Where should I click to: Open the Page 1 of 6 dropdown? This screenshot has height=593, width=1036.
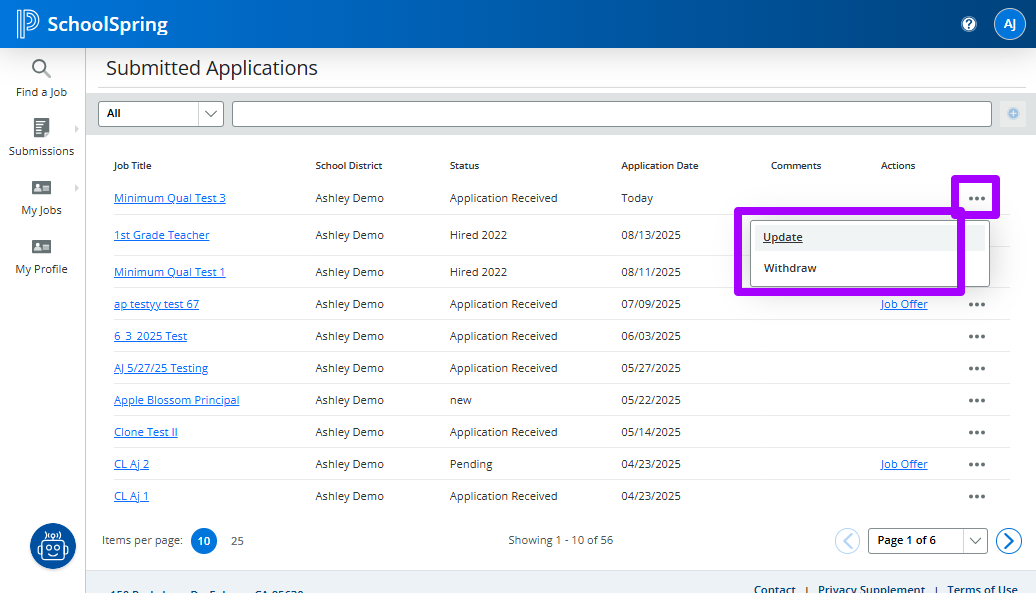pyautogui.click(x=926, y=540)
